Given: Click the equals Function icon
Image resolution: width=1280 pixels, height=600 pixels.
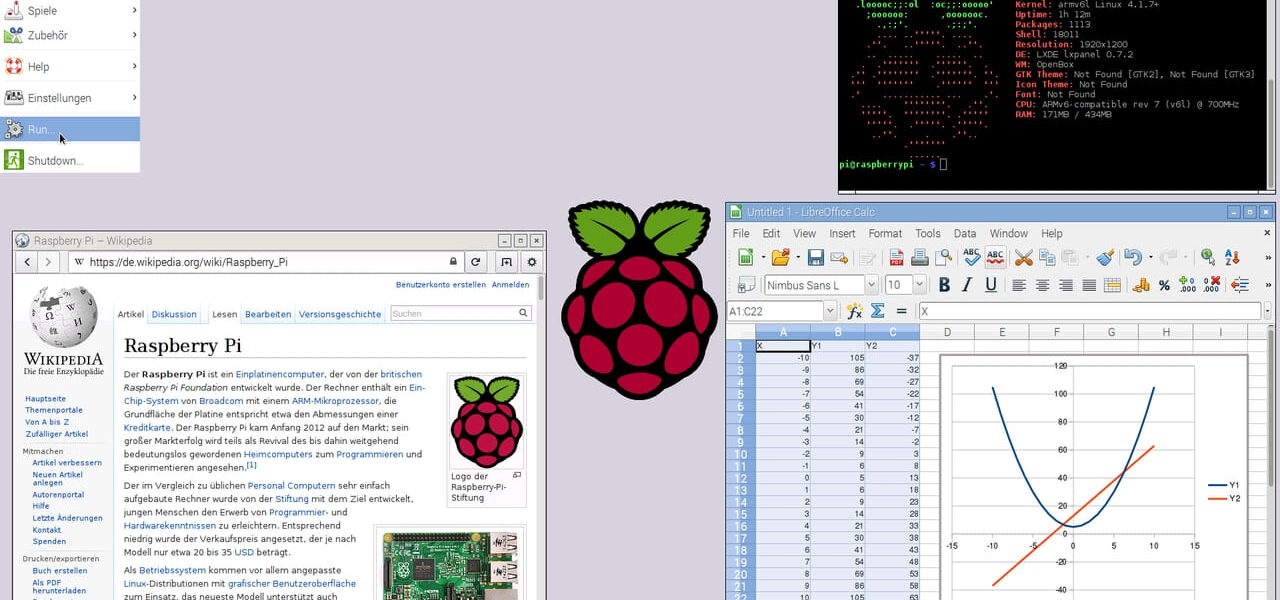Looking at the screenshot, I should click(902, 312).
